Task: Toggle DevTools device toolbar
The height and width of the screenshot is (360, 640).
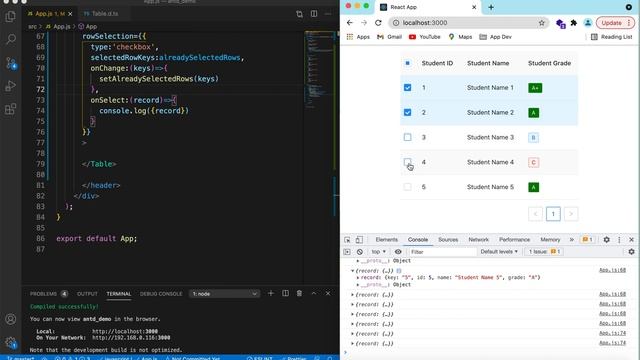Action: [359, 240]
